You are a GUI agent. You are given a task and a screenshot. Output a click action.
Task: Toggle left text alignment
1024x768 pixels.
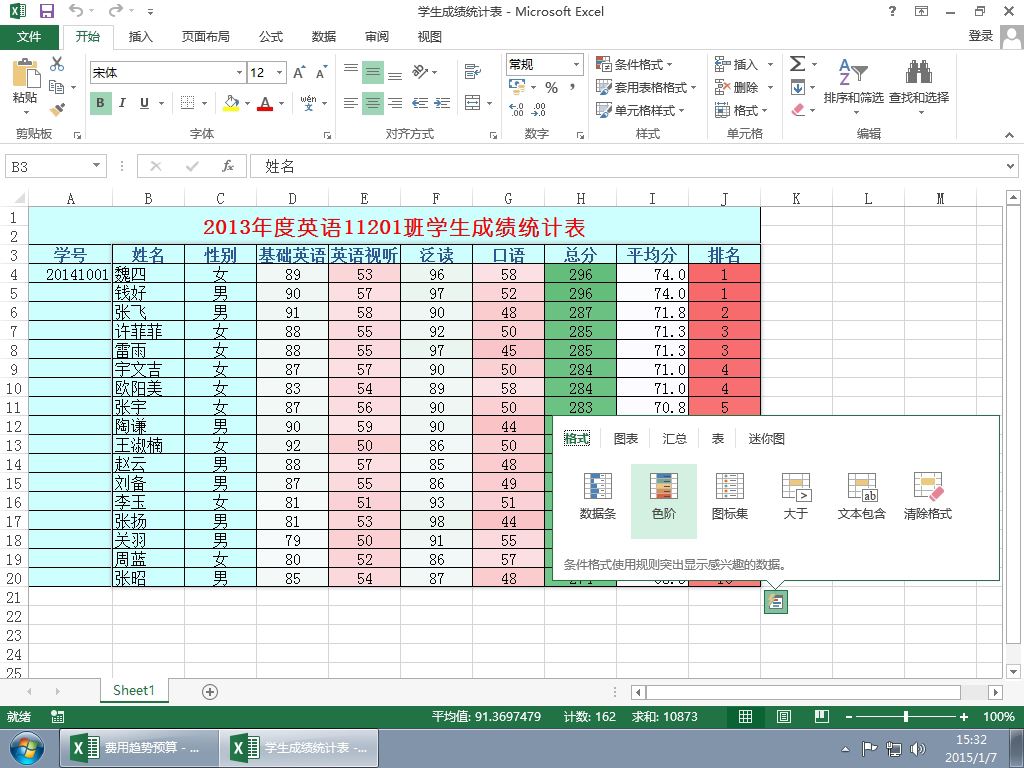tap(351, 103)
